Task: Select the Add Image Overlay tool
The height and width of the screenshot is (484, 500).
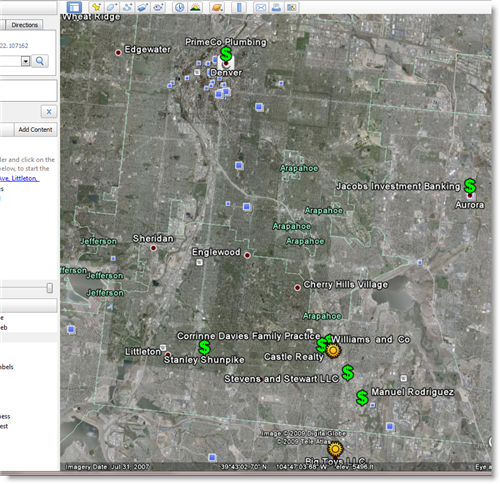Action: pyautogui.click(x=143, y=7)
